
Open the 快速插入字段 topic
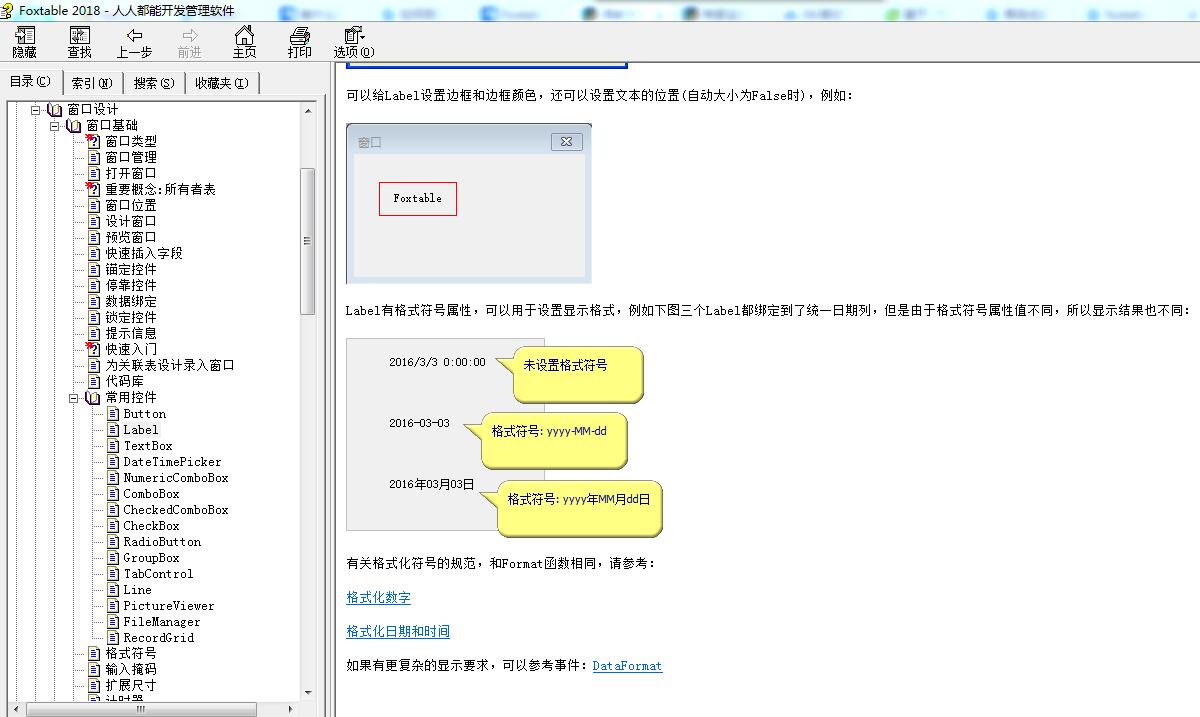click(x=144, y=253)
